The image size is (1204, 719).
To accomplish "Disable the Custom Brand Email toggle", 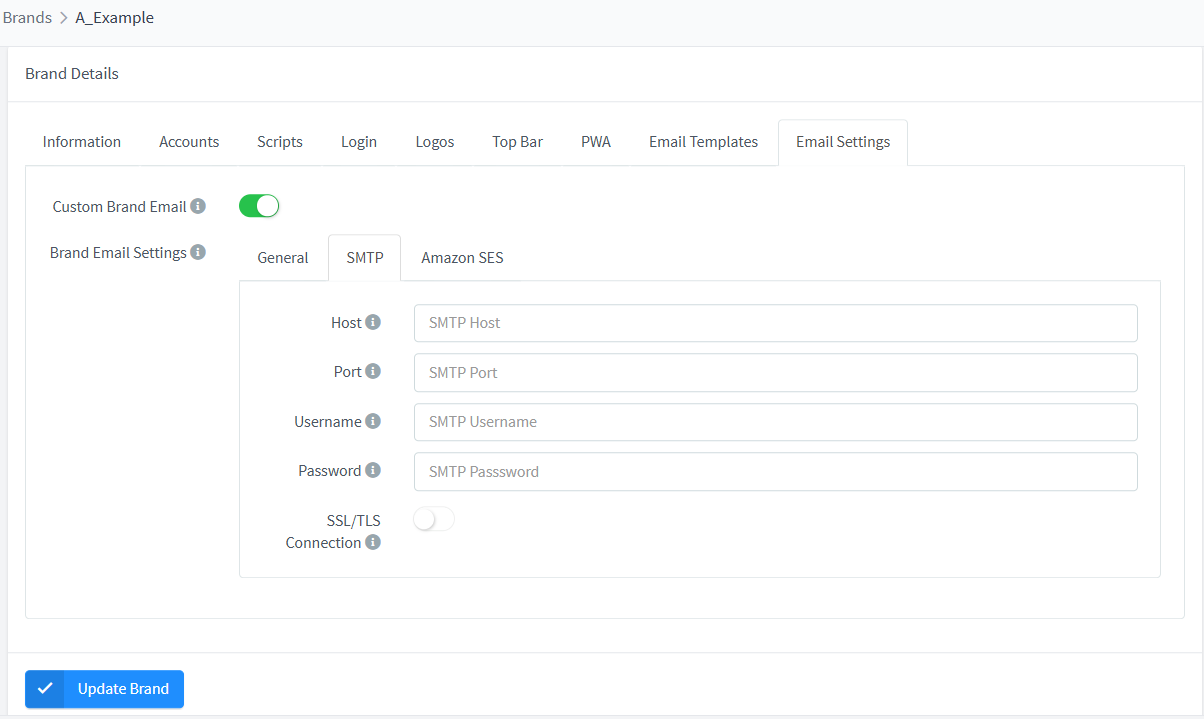I will (259, 206).
